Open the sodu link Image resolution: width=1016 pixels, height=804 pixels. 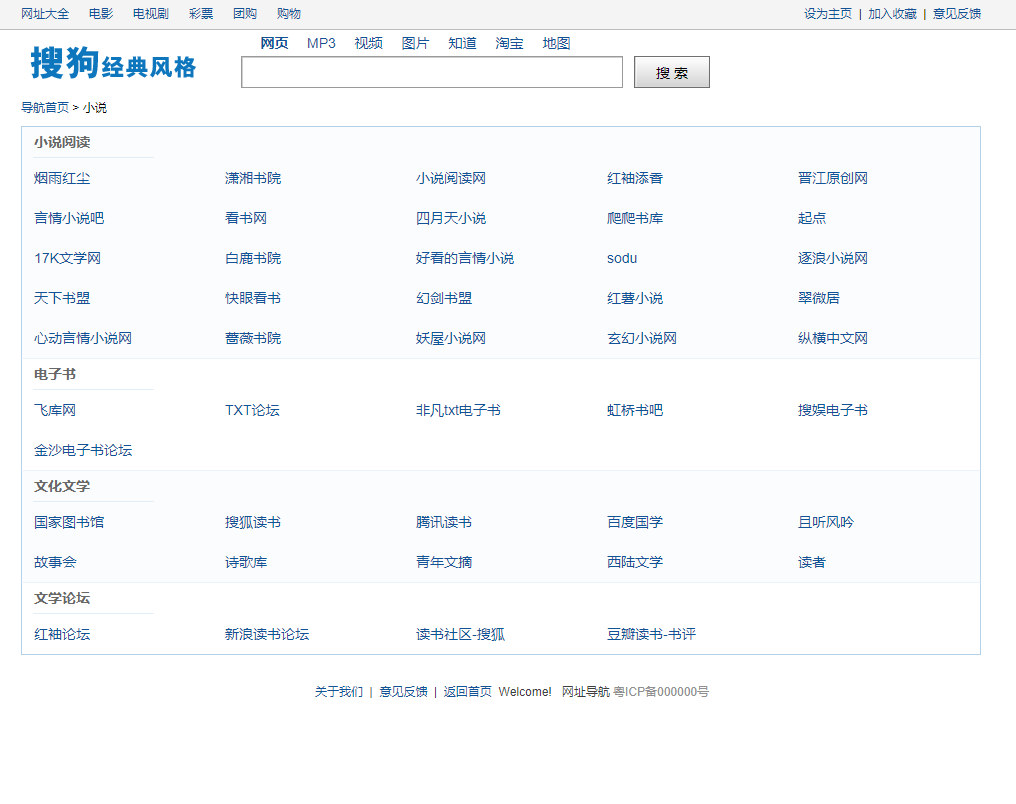pos(622,258)
